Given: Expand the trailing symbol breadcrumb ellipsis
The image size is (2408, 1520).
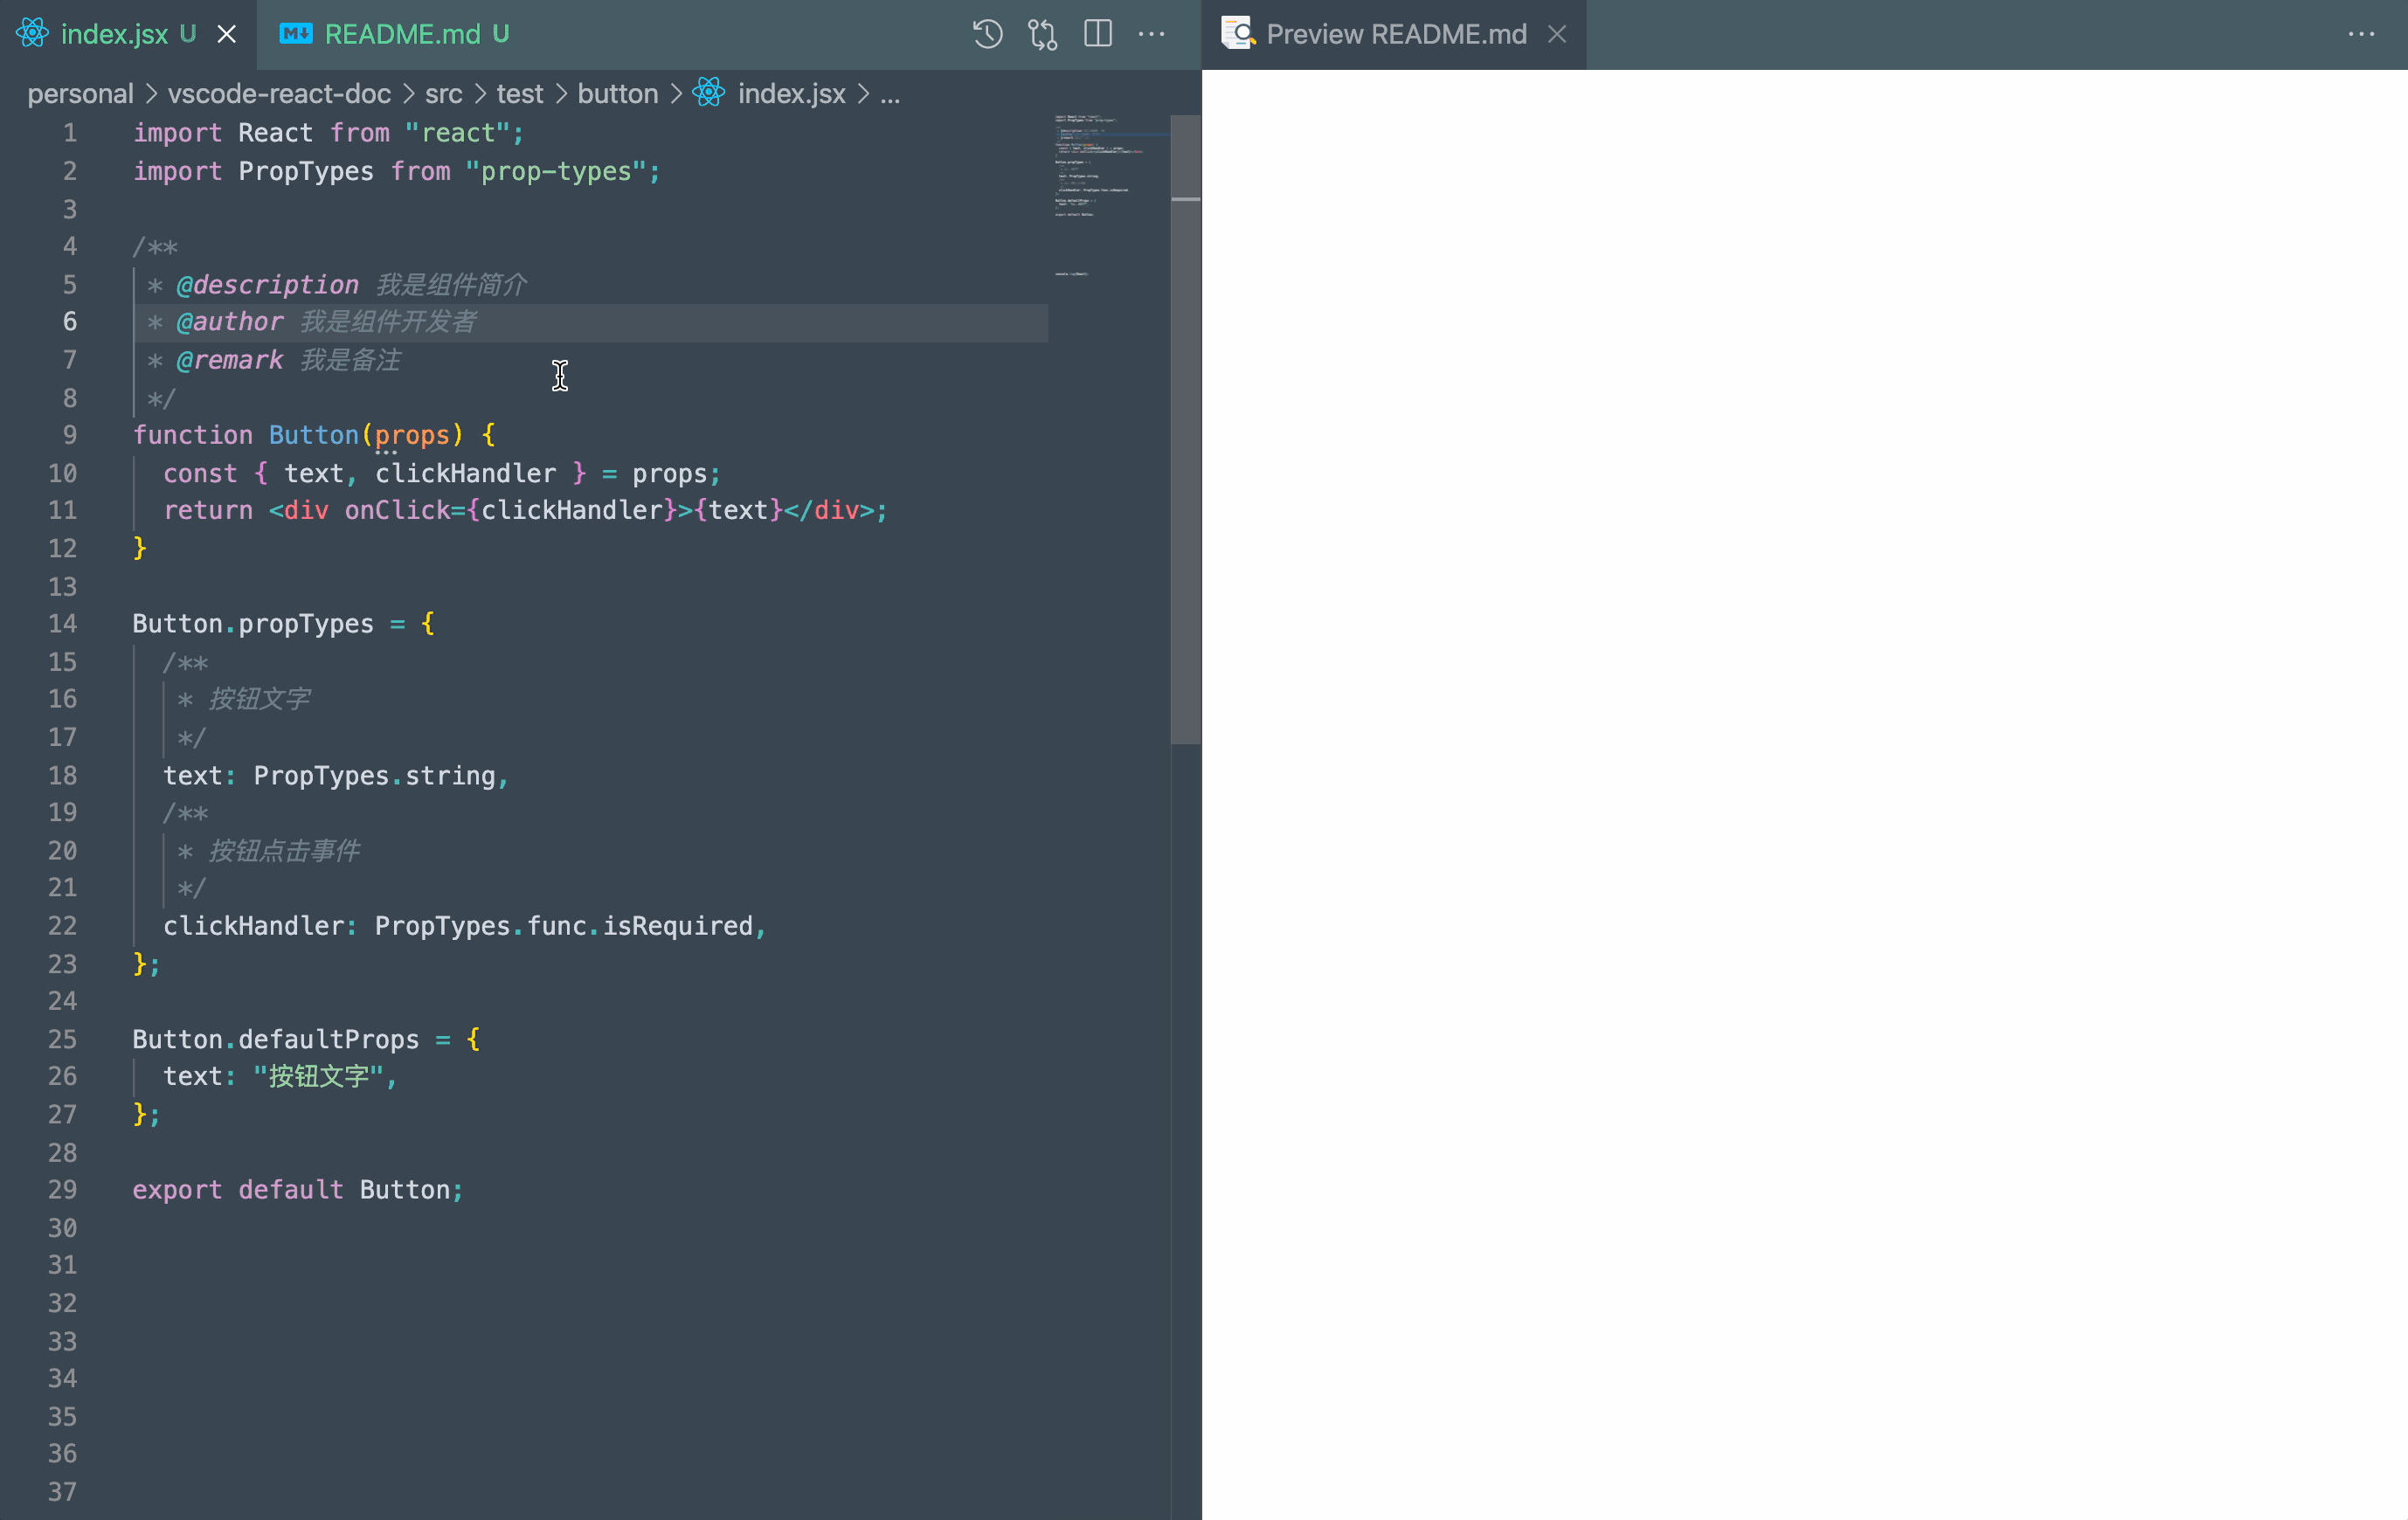Looking at the screenshot, I should click(891, 93).
